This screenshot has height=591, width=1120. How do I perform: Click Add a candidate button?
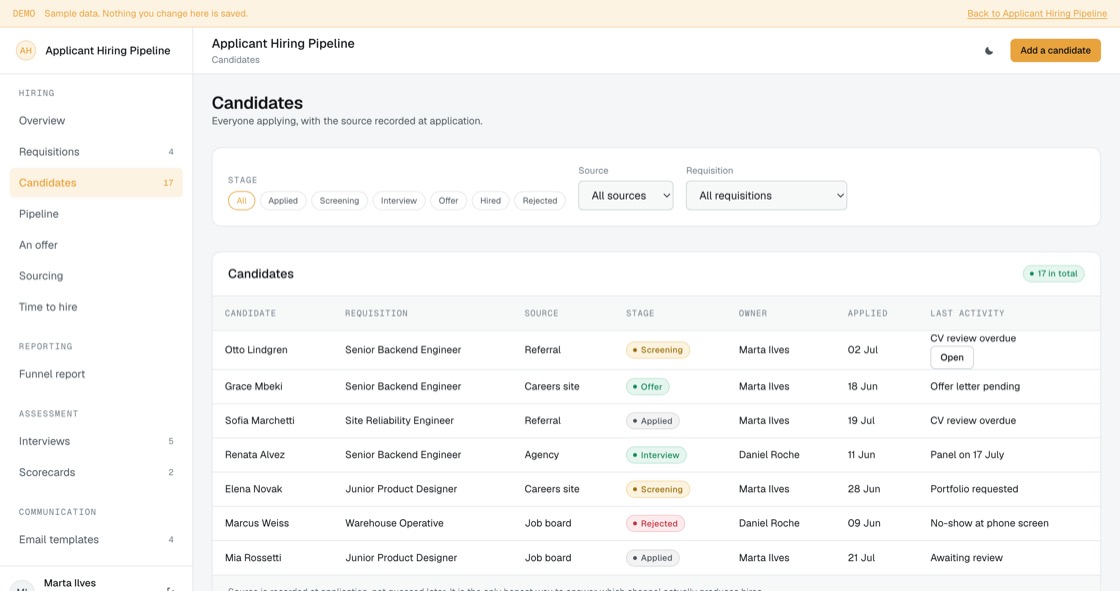tap(1055, 51)
